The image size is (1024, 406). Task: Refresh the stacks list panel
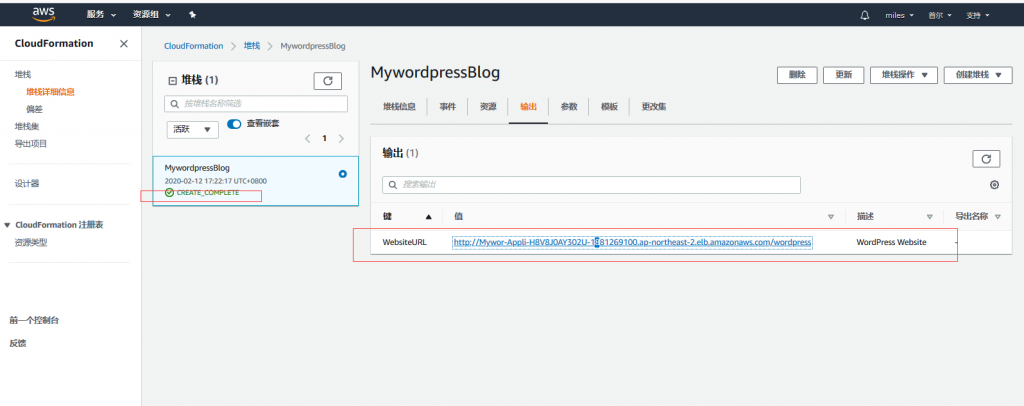pyautogui.click(x=328, y=81)
